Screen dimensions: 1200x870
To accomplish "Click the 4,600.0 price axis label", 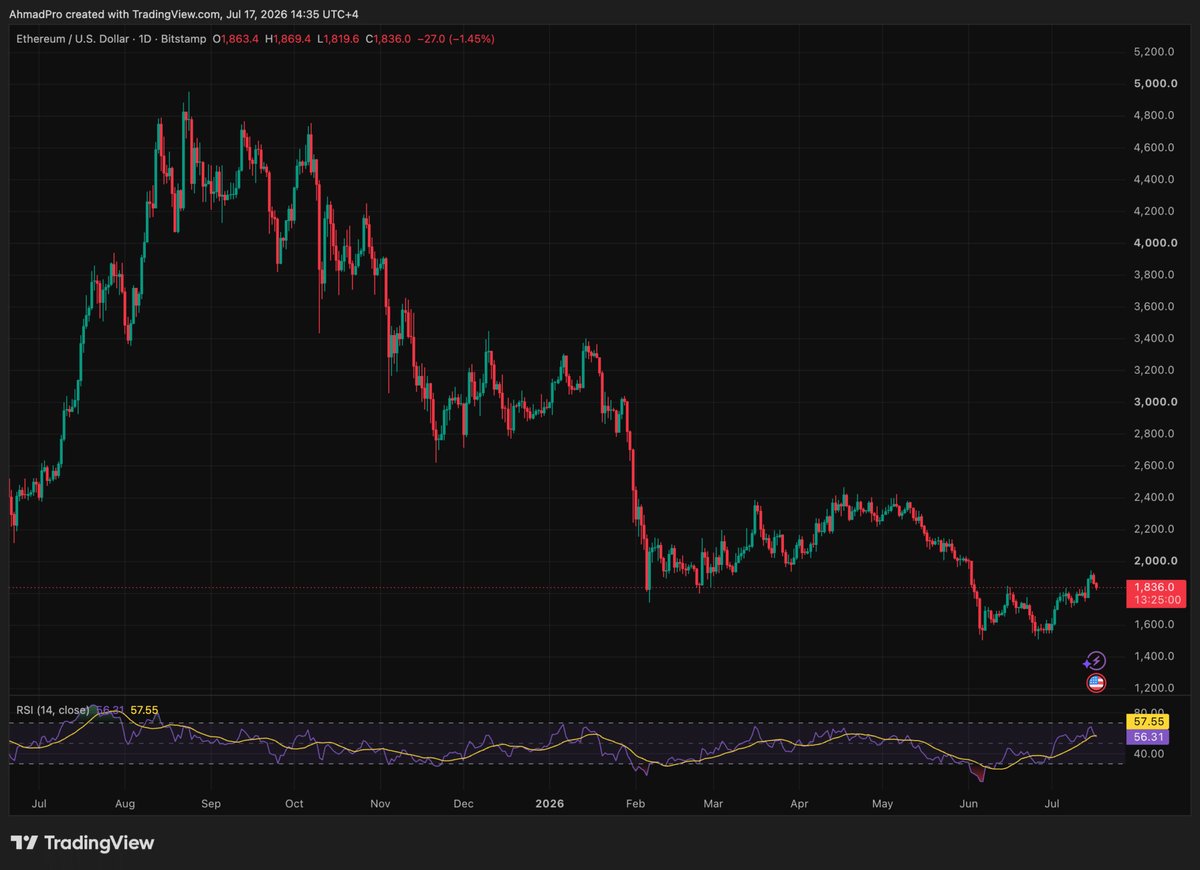I will [x=1152, y=148].
